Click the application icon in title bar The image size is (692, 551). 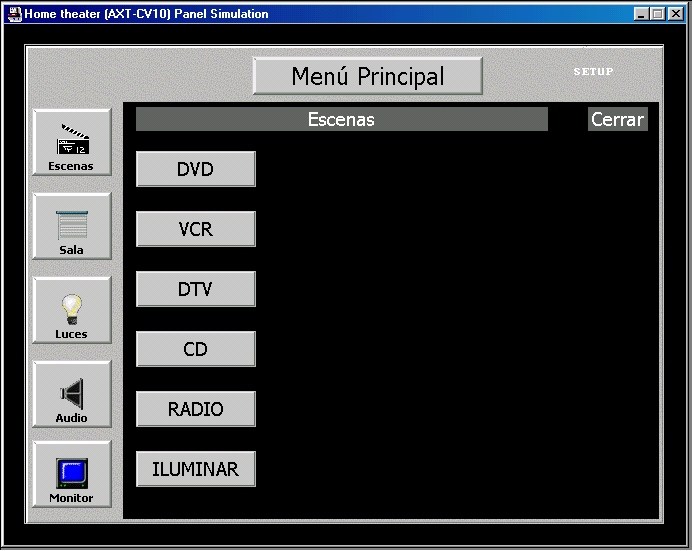14,14
